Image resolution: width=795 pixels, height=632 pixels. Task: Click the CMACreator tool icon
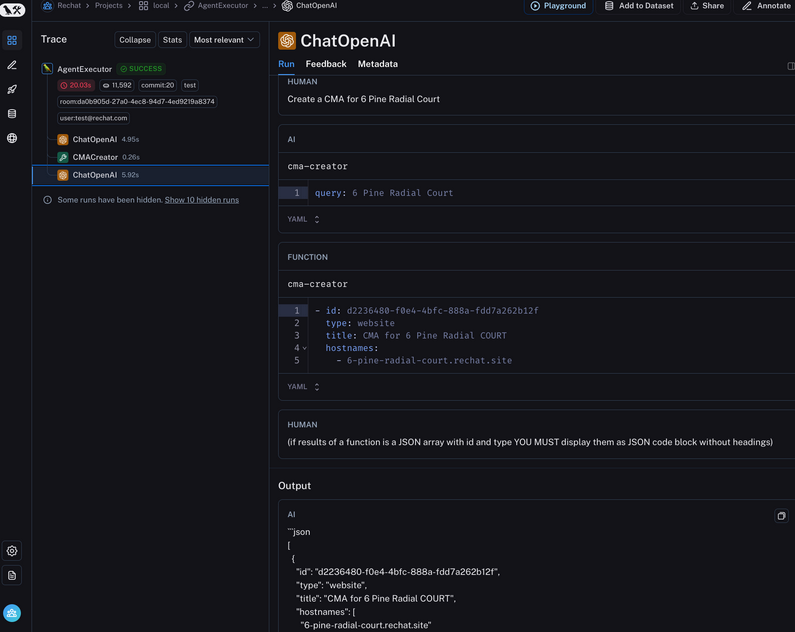pos(63,157)
